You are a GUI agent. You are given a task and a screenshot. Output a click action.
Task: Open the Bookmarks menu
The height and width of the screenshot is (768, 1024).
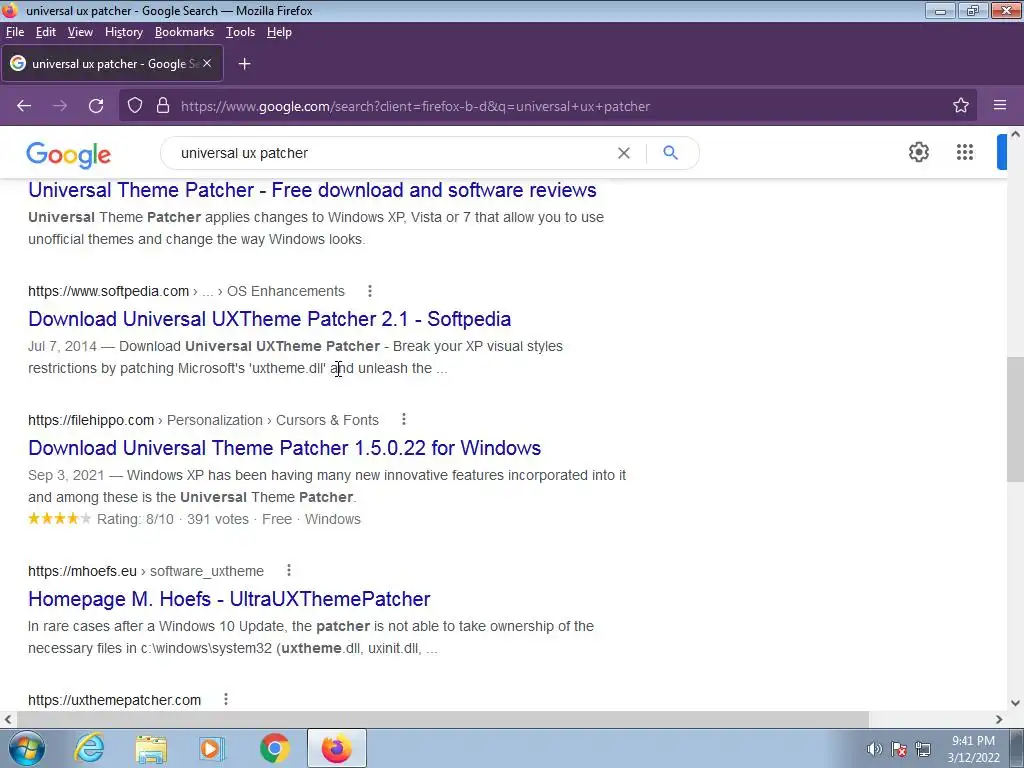coord(184,32)
